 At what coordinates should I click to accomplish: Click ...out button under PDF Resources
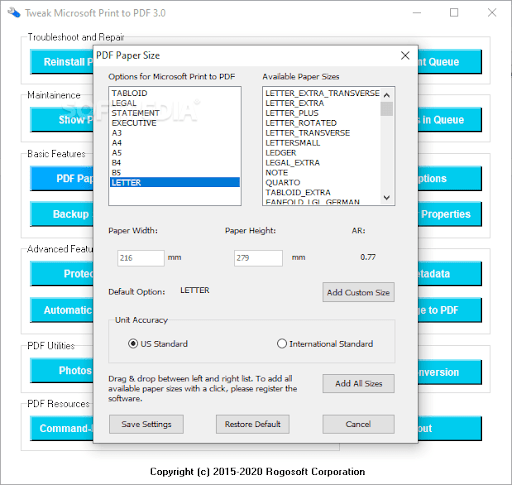point(450,428)
